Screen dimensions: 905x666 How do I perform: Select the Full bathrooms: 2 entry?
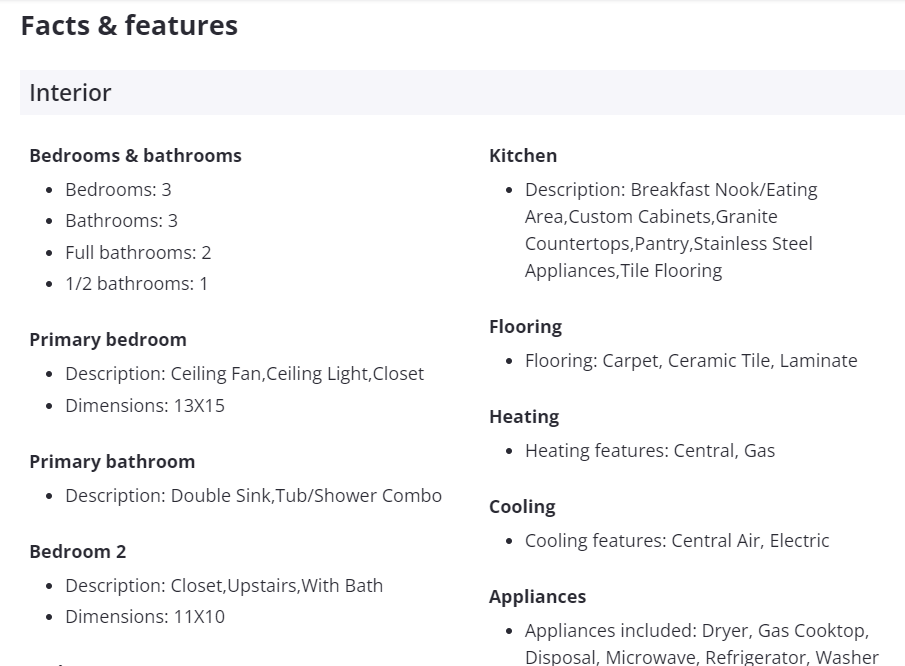(x=138, y=252)
